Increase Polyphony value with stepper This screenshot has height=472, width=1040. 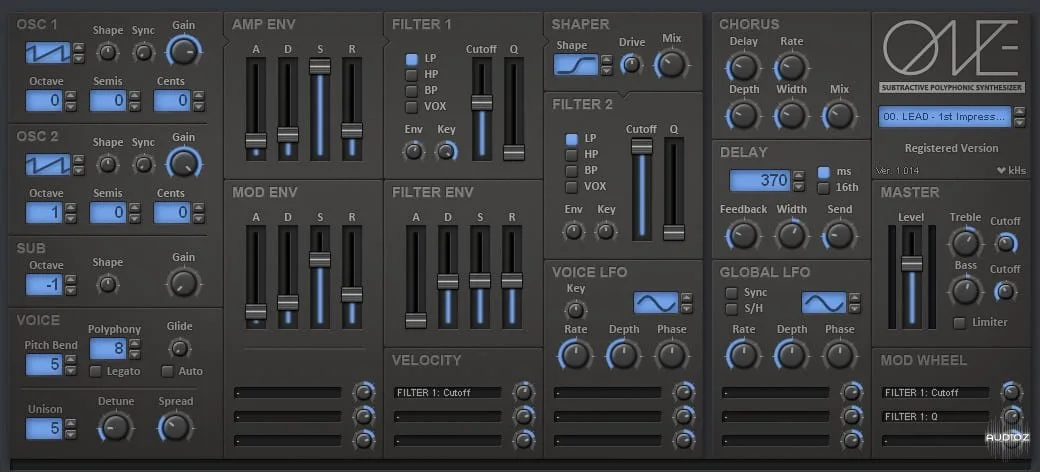tap(134, 344)
